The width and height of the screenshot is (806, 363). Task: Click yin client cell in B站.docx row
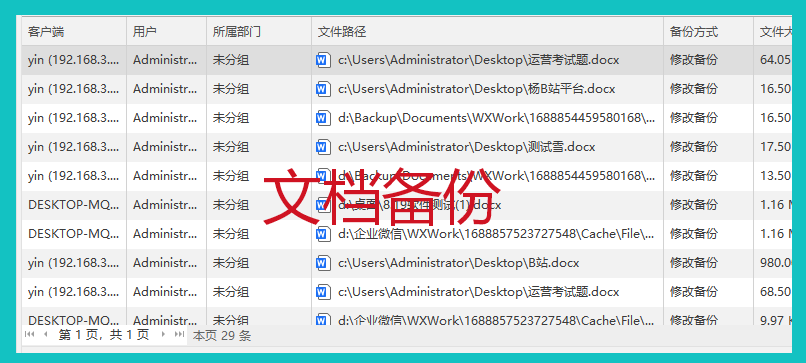click(74, 263)
